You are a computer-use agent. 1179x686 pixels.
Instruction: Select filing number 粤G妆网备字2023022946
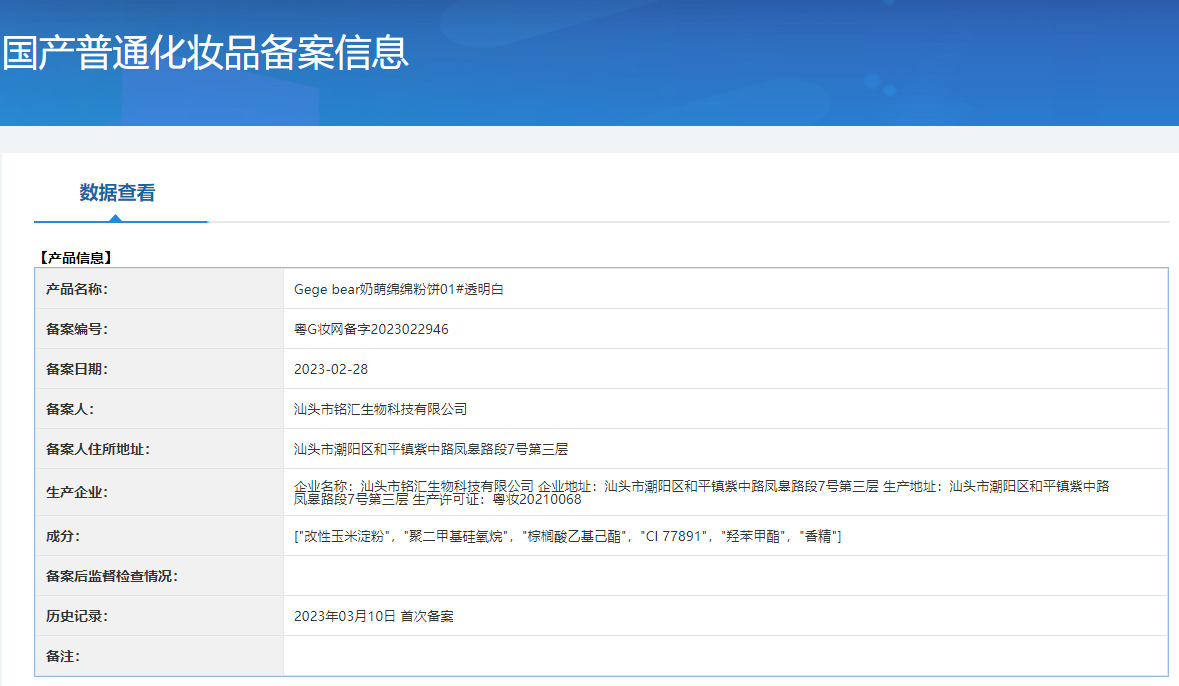(x=371, y=329)
